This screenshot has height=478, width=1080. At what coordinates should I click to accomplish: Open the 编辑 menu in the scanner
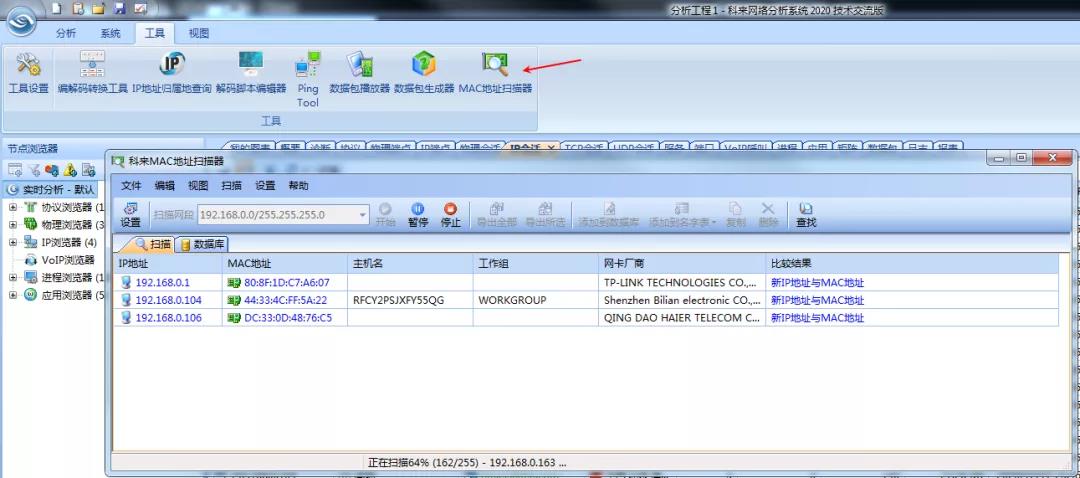[x=165, y=185]
